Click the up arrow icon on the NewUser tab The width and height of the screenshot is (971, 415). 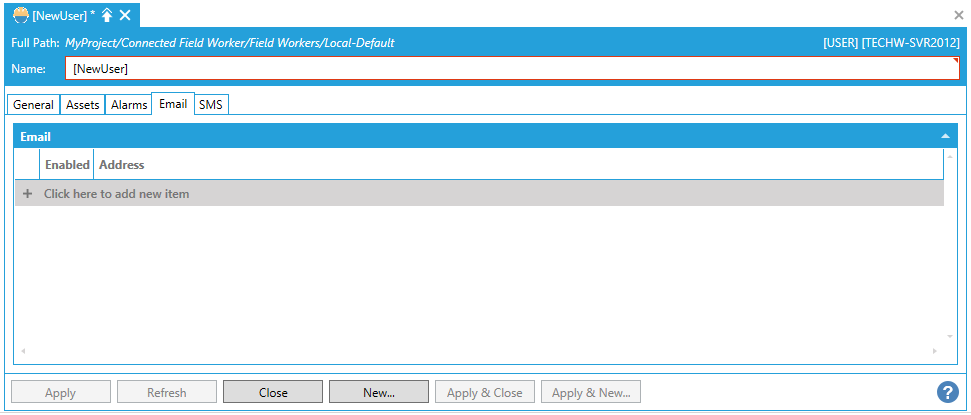pyautogui.click(x=107, y=15)
